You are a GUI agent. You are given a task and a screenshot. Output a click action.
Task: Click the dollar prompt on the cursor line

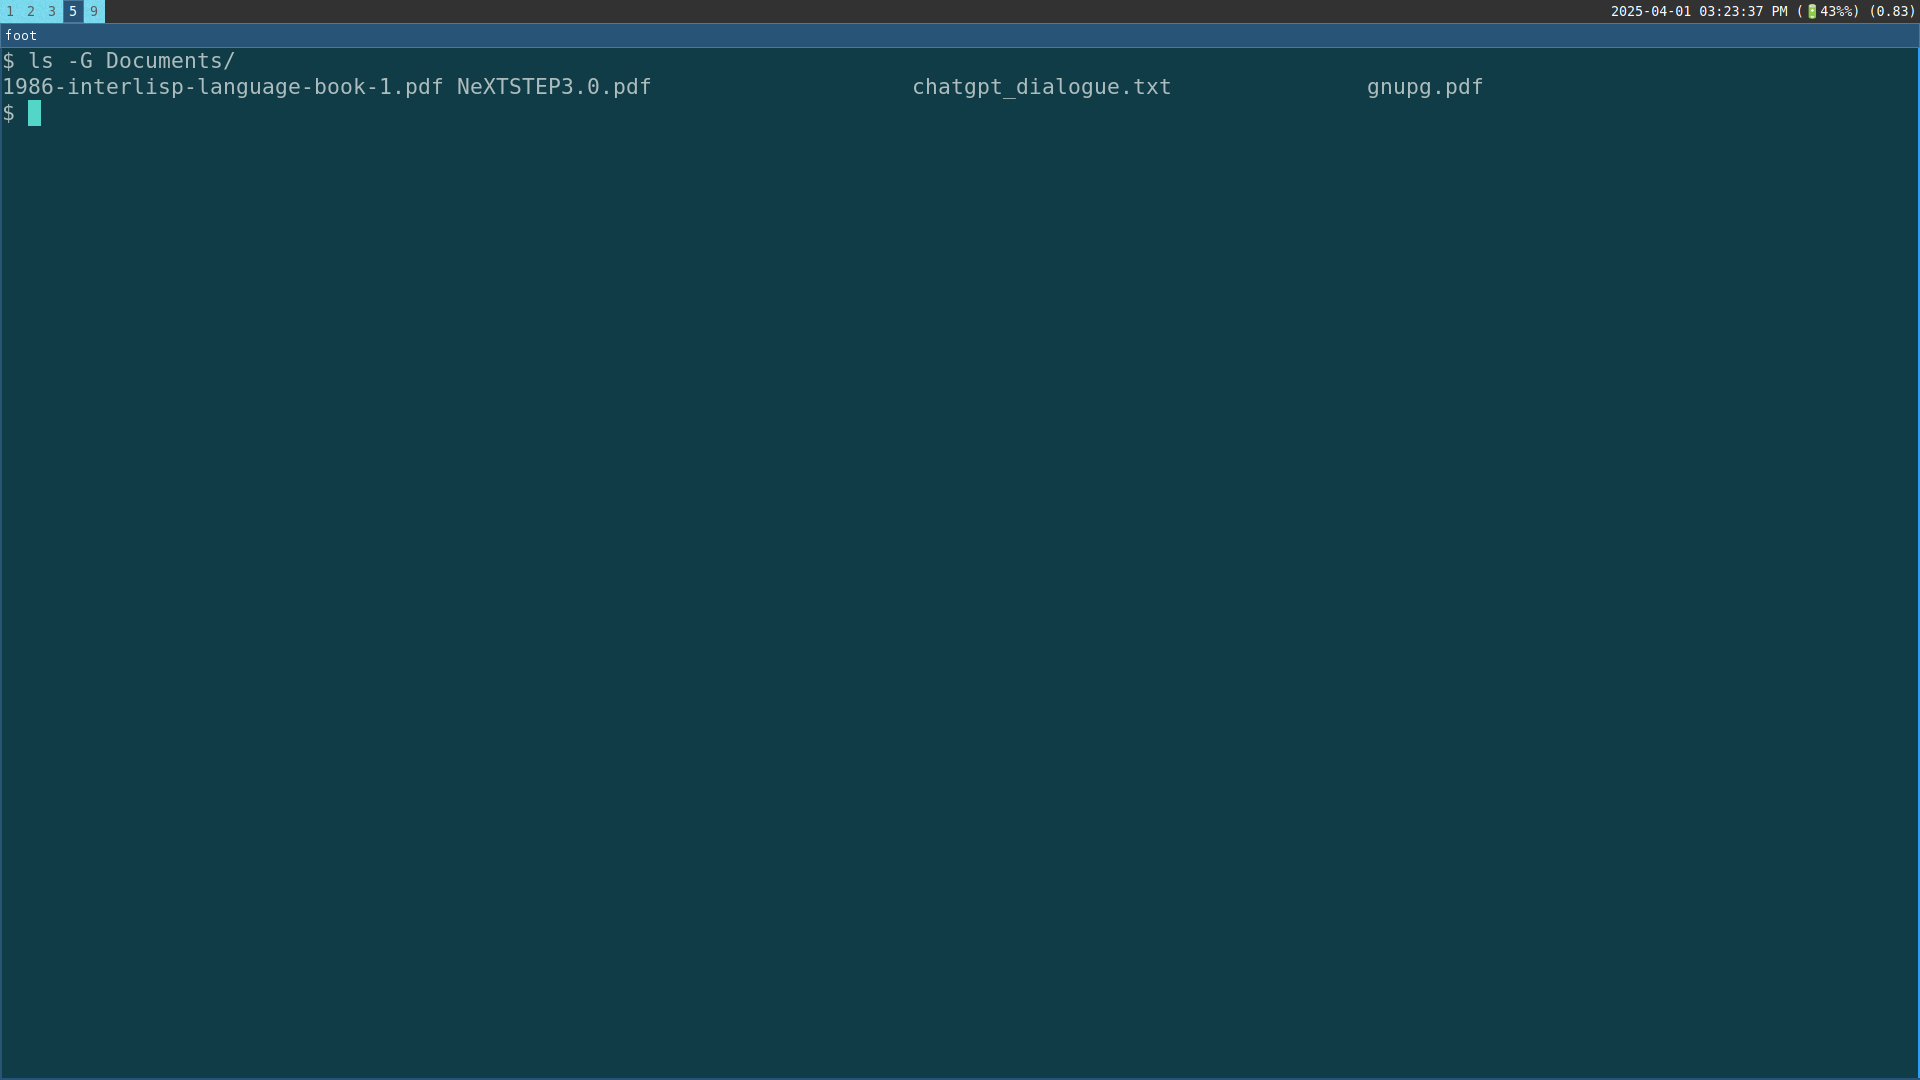[x=9, y=113]
